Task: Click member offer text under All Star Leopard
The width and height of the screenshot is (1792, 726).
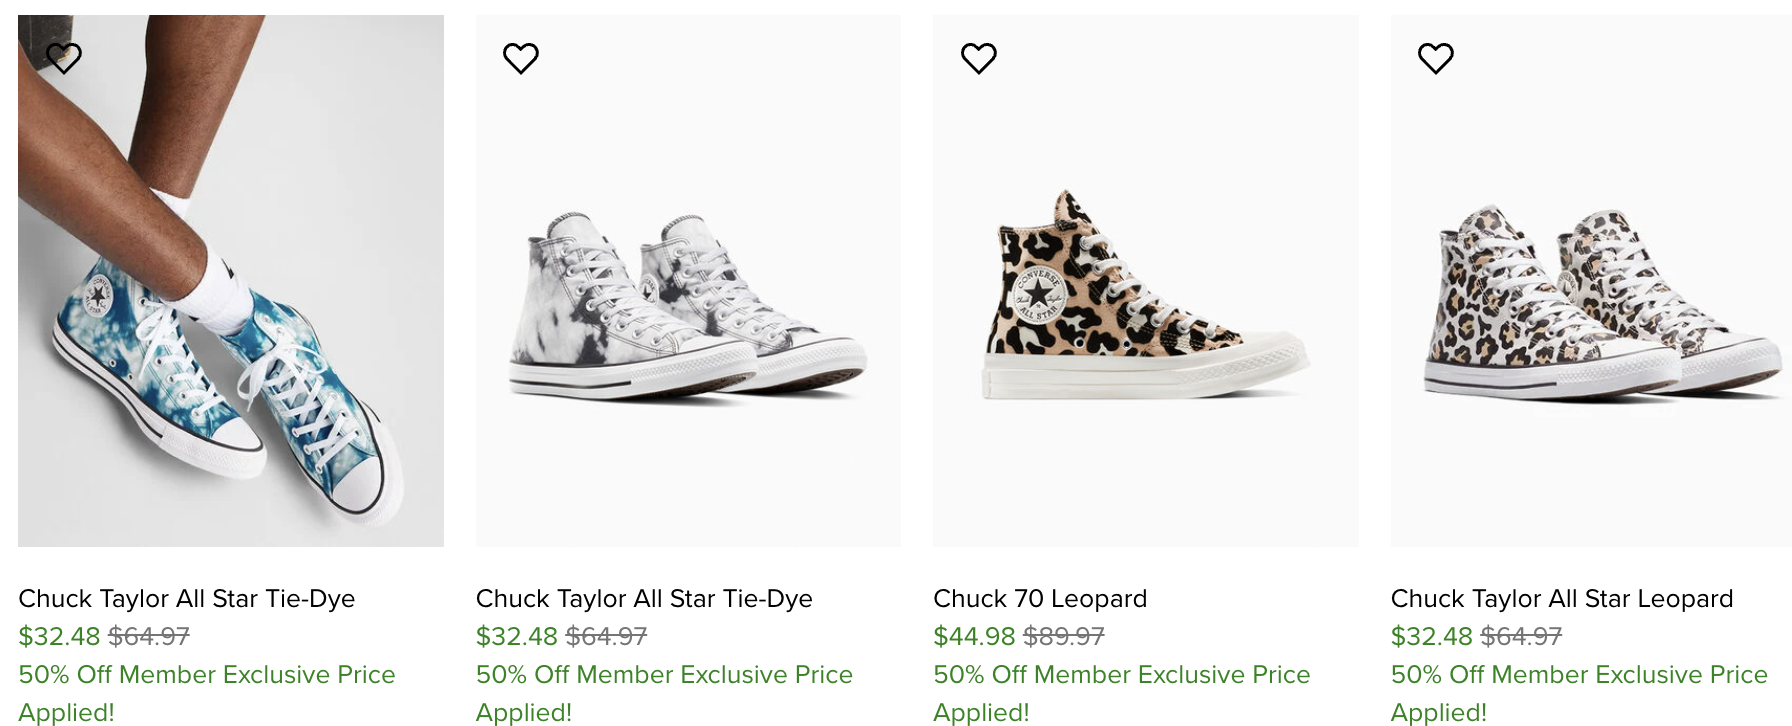Action: coord(1578,675)
